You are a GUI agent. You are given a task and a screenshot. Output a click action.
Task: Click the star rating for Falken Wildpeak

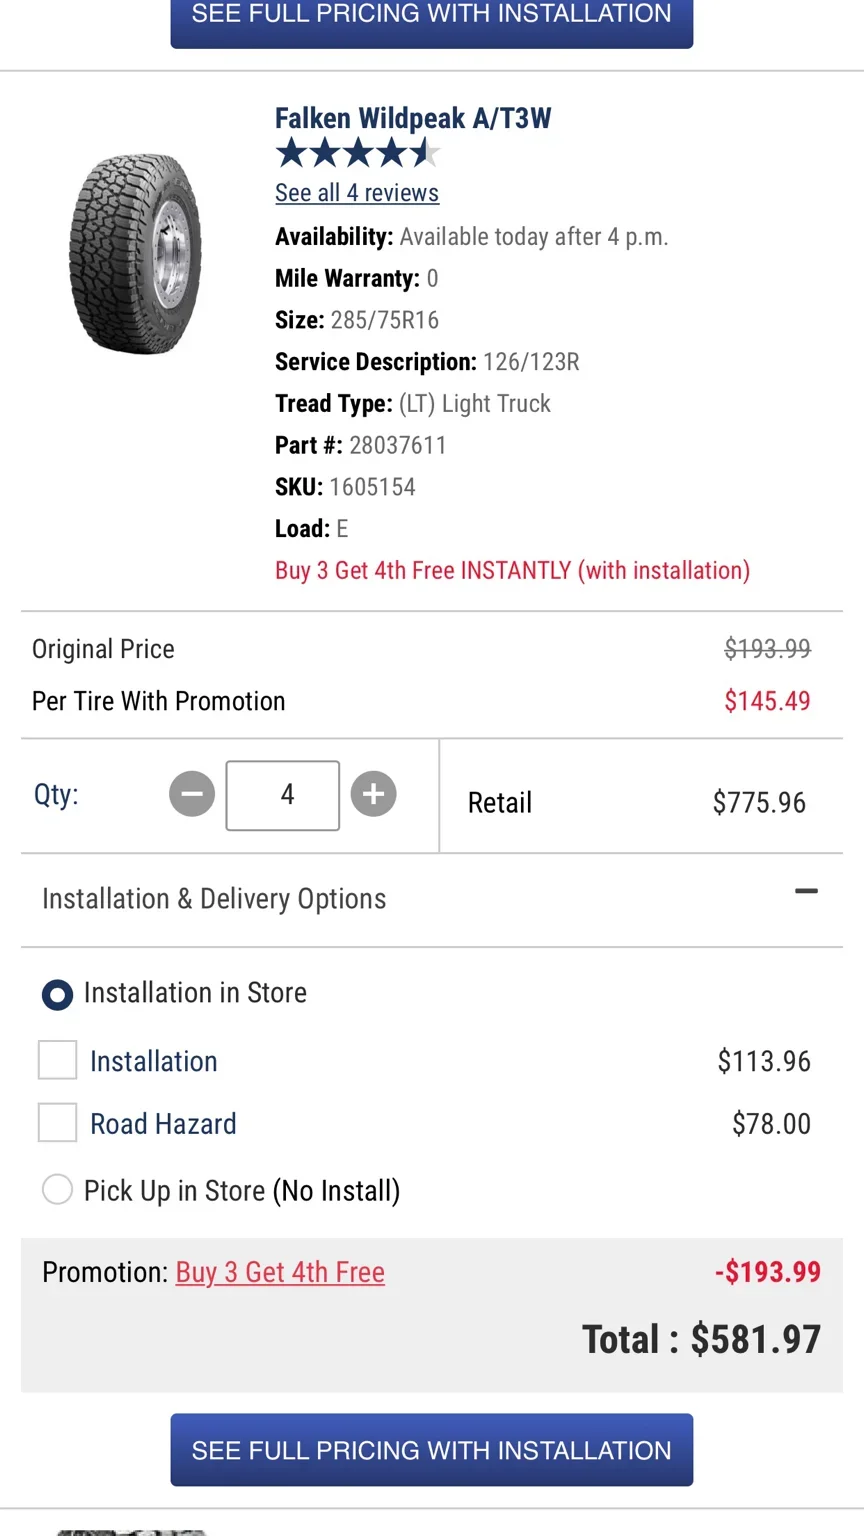click(357, 153)
